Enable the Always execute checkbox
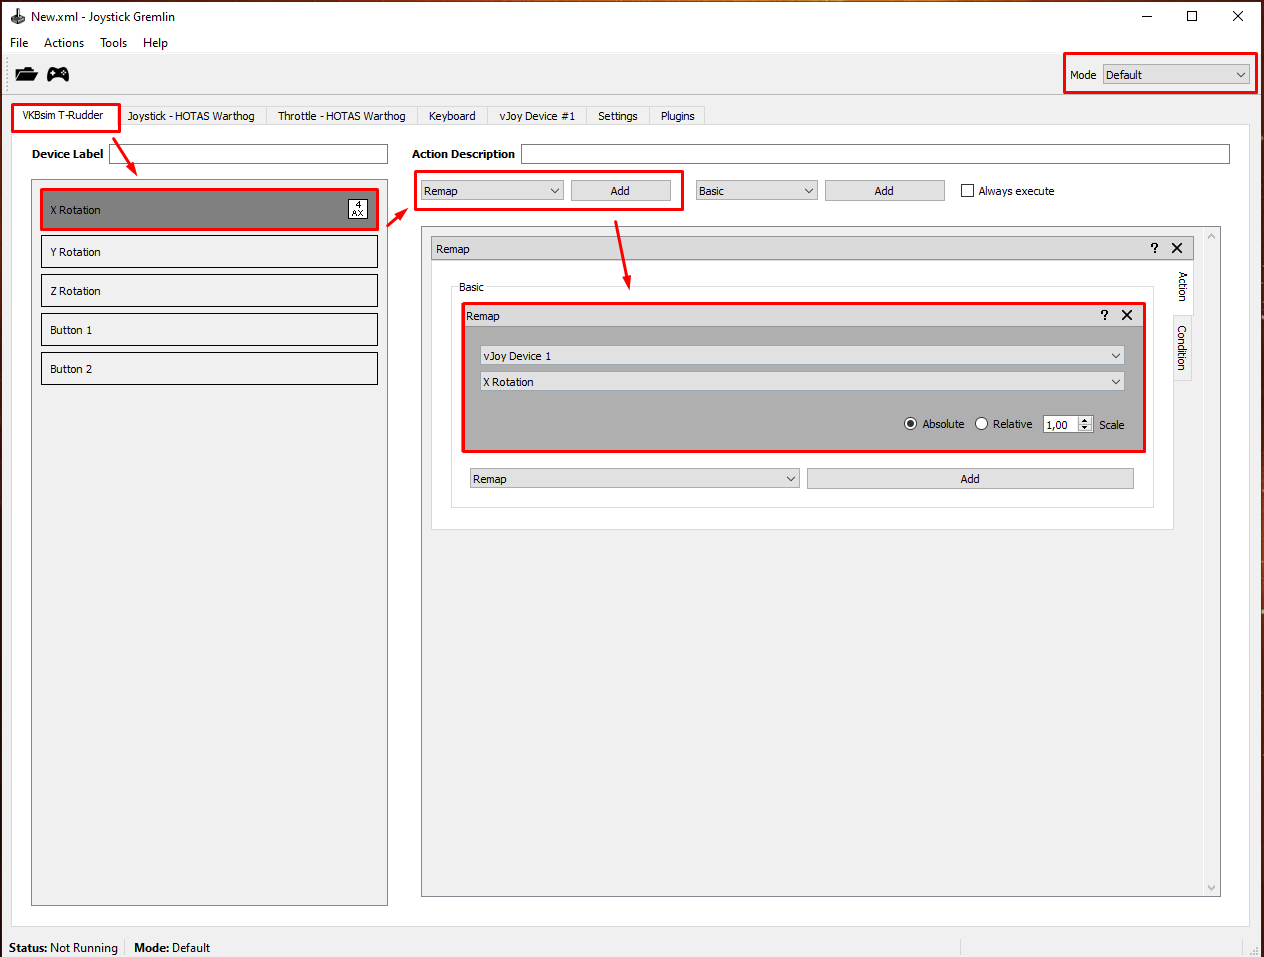Image resolution: width=1264 pixels, height=957 pixels. point(967,190)
